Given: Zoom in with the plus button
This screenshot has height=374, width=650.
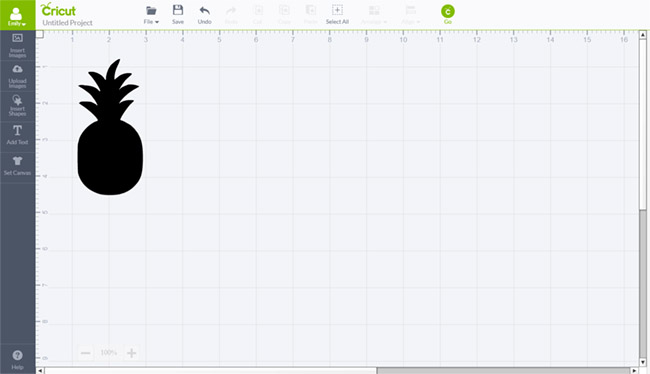Looking at the screenshot, I should (x=131, y=353).
